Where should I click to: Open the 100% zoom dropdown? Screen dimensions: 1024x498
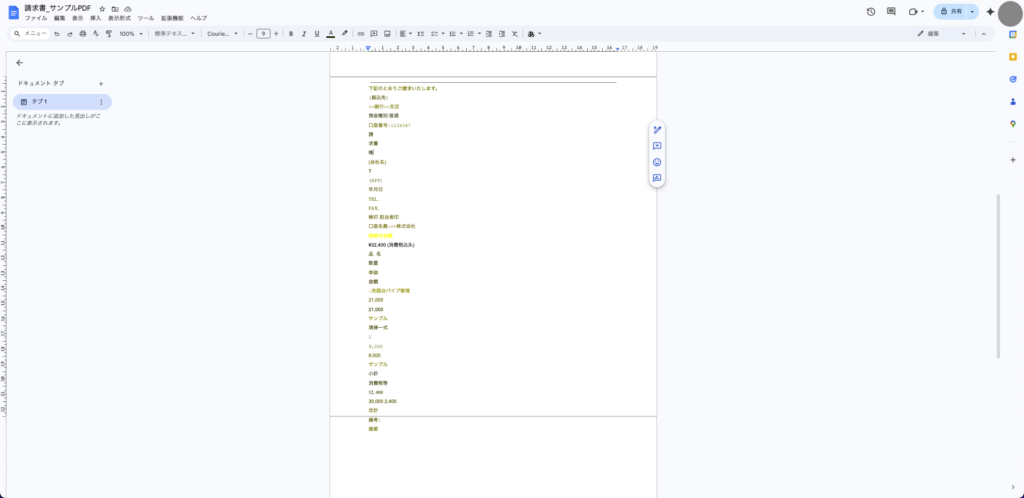point(130,34)
